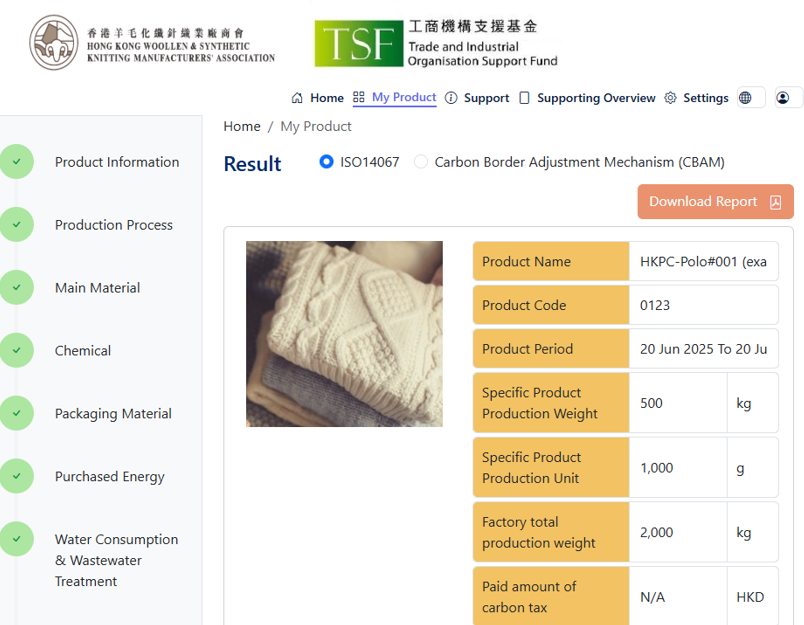Click the My Product grid icon
Image resolution: width=804 pixels, height=625 pixels.
pyautogui.click(x=358, y=97)
